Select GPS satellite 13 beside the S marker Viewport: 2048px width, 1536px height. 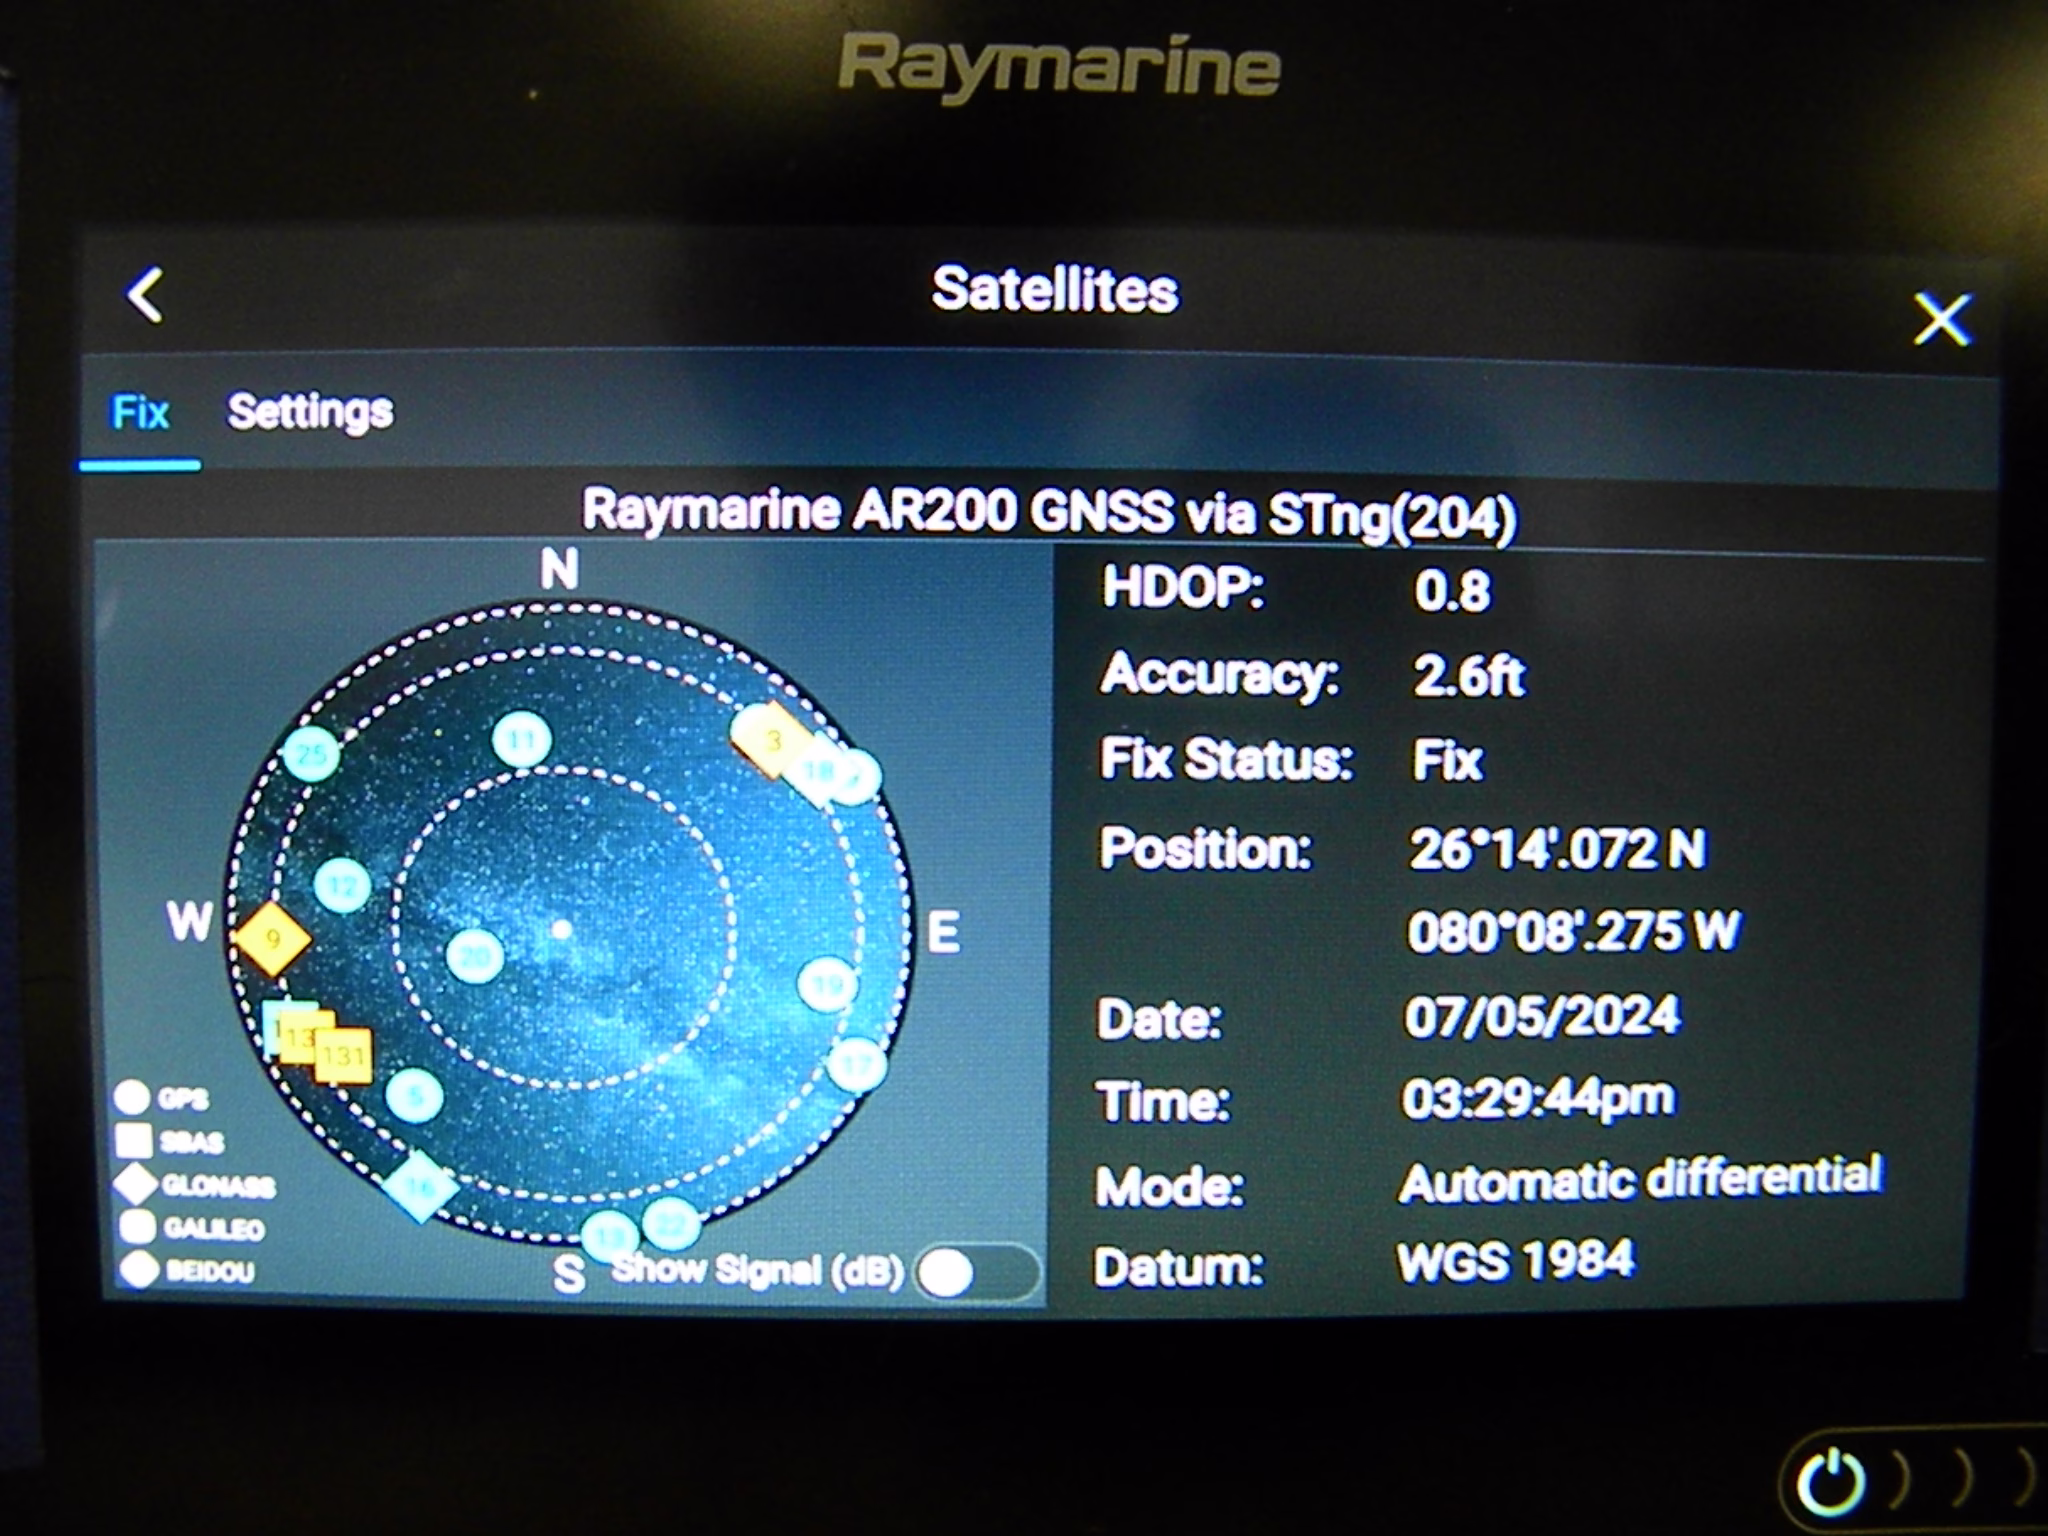pyautogui.click(x=610, y=1237)
